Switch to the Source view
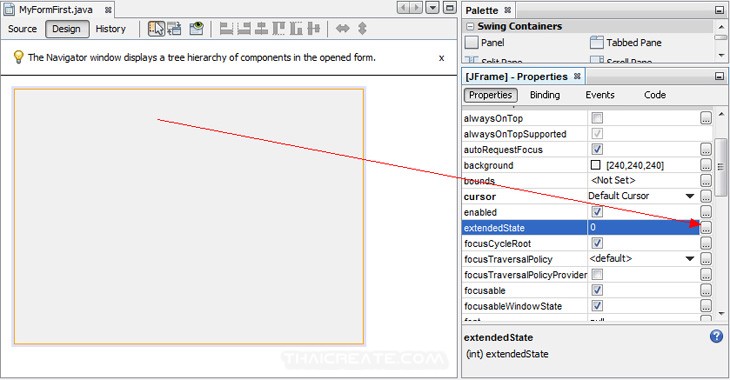730x380 pixels. point(22,29)
